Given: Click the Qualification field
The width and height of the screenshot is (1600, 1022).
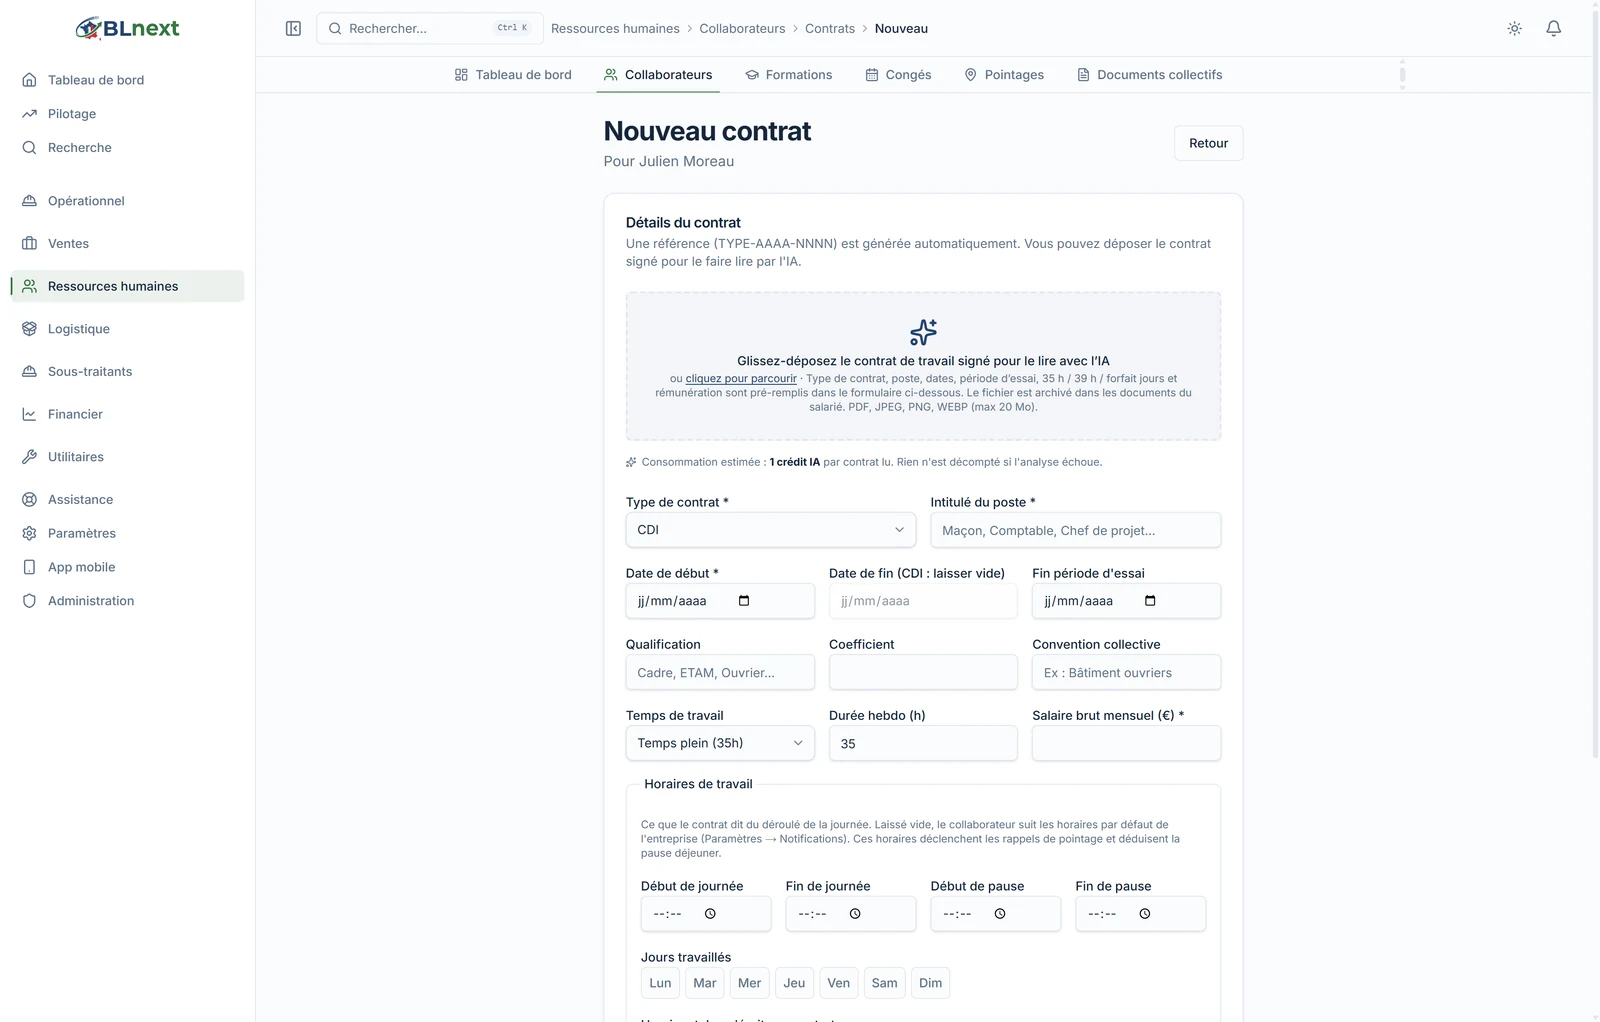Looking at the screenshot, I should (720, 672).
